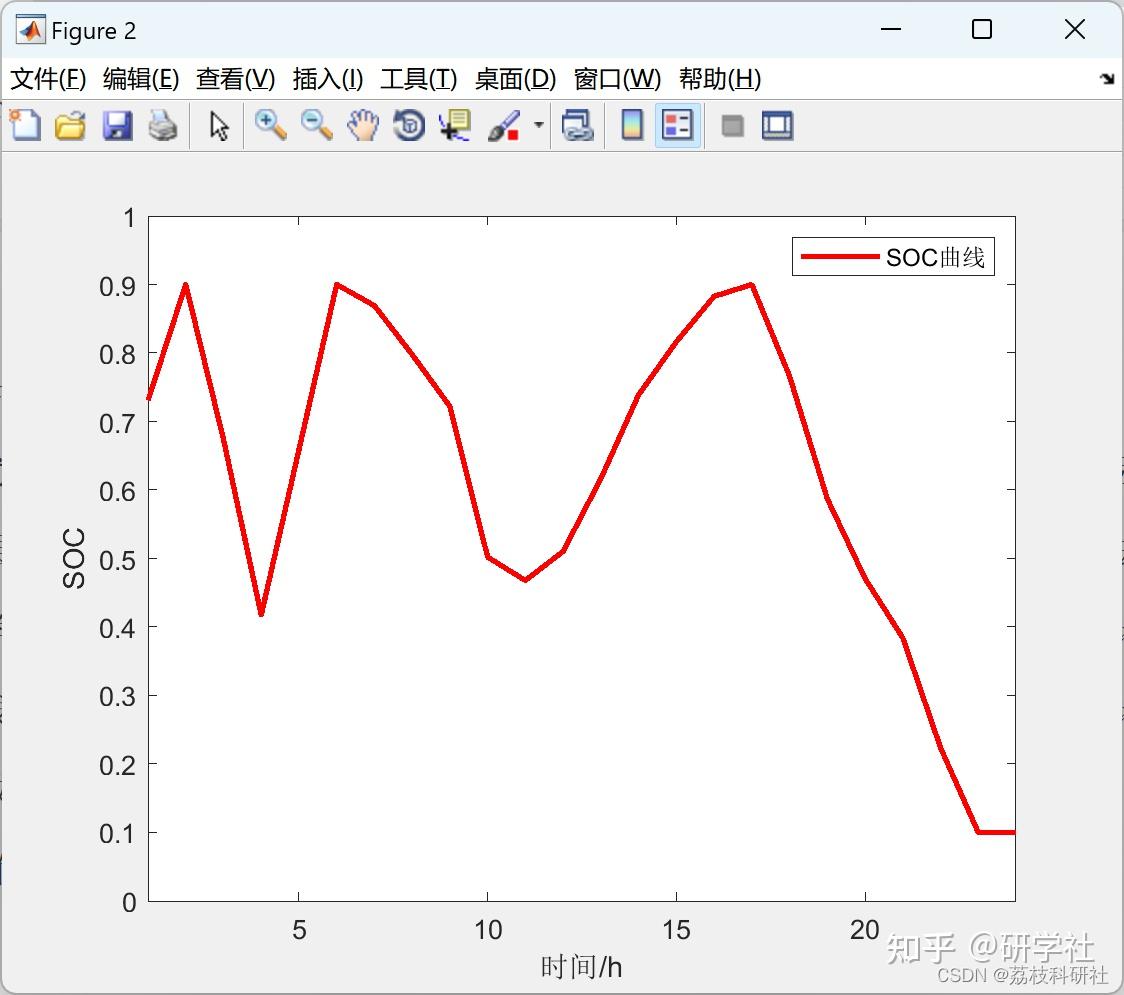
Task: Toggle the Link Plot feature
Action: point(578,125)
